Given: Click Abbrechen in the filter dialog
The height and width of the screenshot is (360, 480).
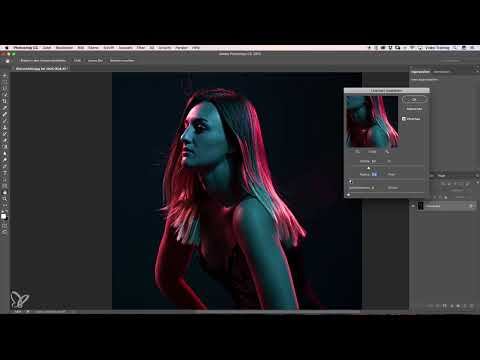Looking at the screenshot, I should pyautogui.click(x=414, y=109).
